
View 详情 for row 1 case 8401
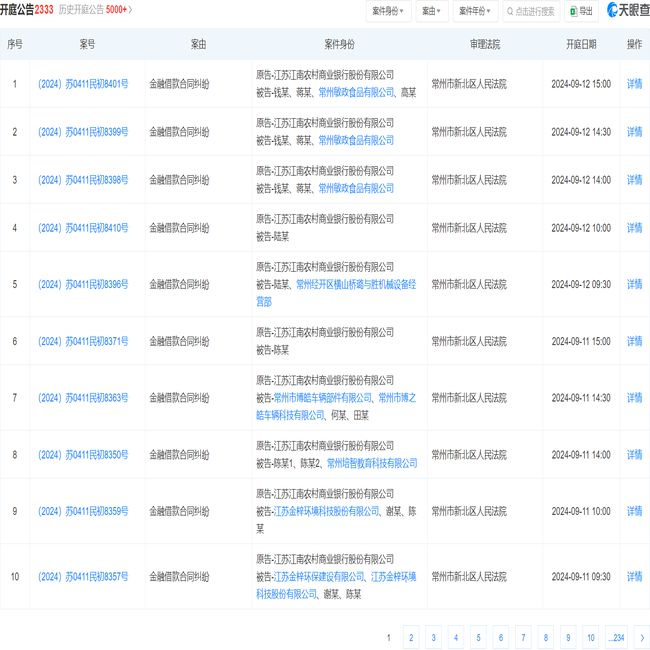pos(634,84)
